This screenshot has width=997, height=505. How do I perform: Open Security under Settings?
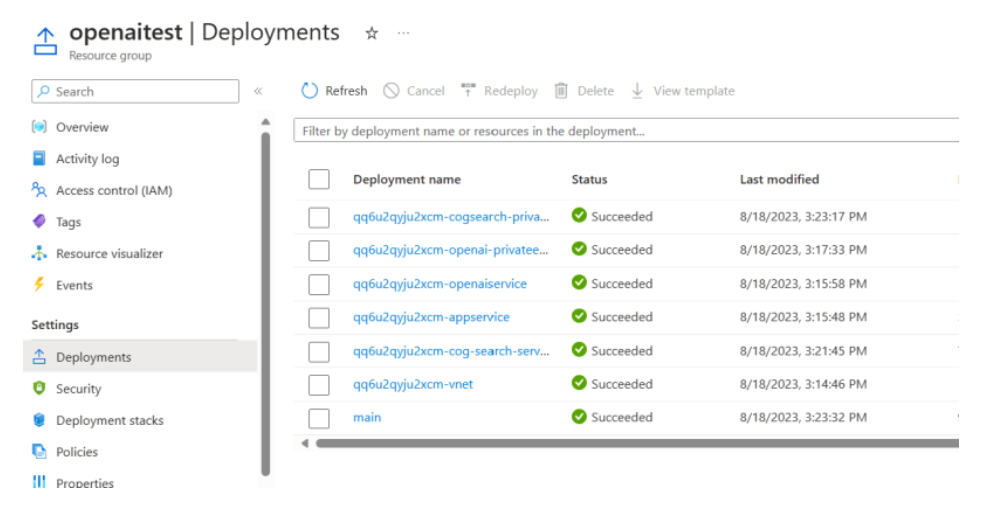click(78, 389)
